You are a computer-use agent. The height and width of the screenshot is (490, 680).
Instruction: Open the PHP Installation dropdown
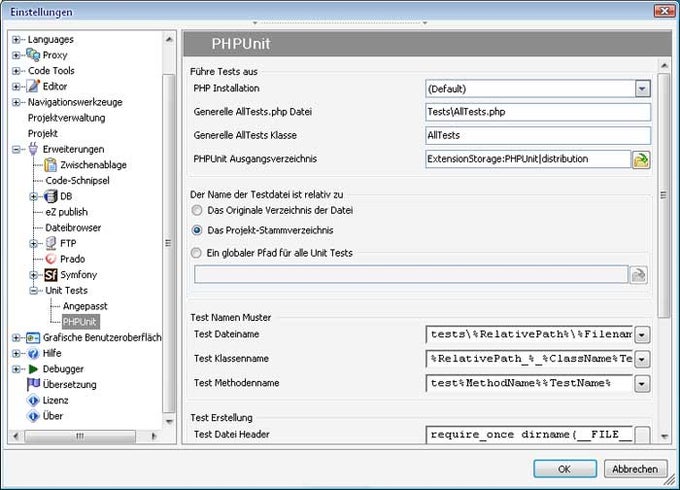[642, 89]
